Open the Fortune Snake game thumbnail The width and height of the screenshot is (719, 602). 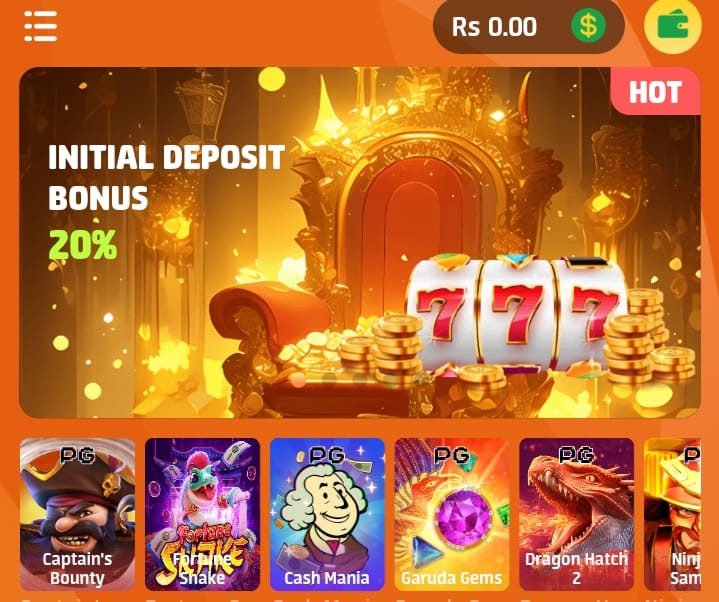tap(202, 514)
